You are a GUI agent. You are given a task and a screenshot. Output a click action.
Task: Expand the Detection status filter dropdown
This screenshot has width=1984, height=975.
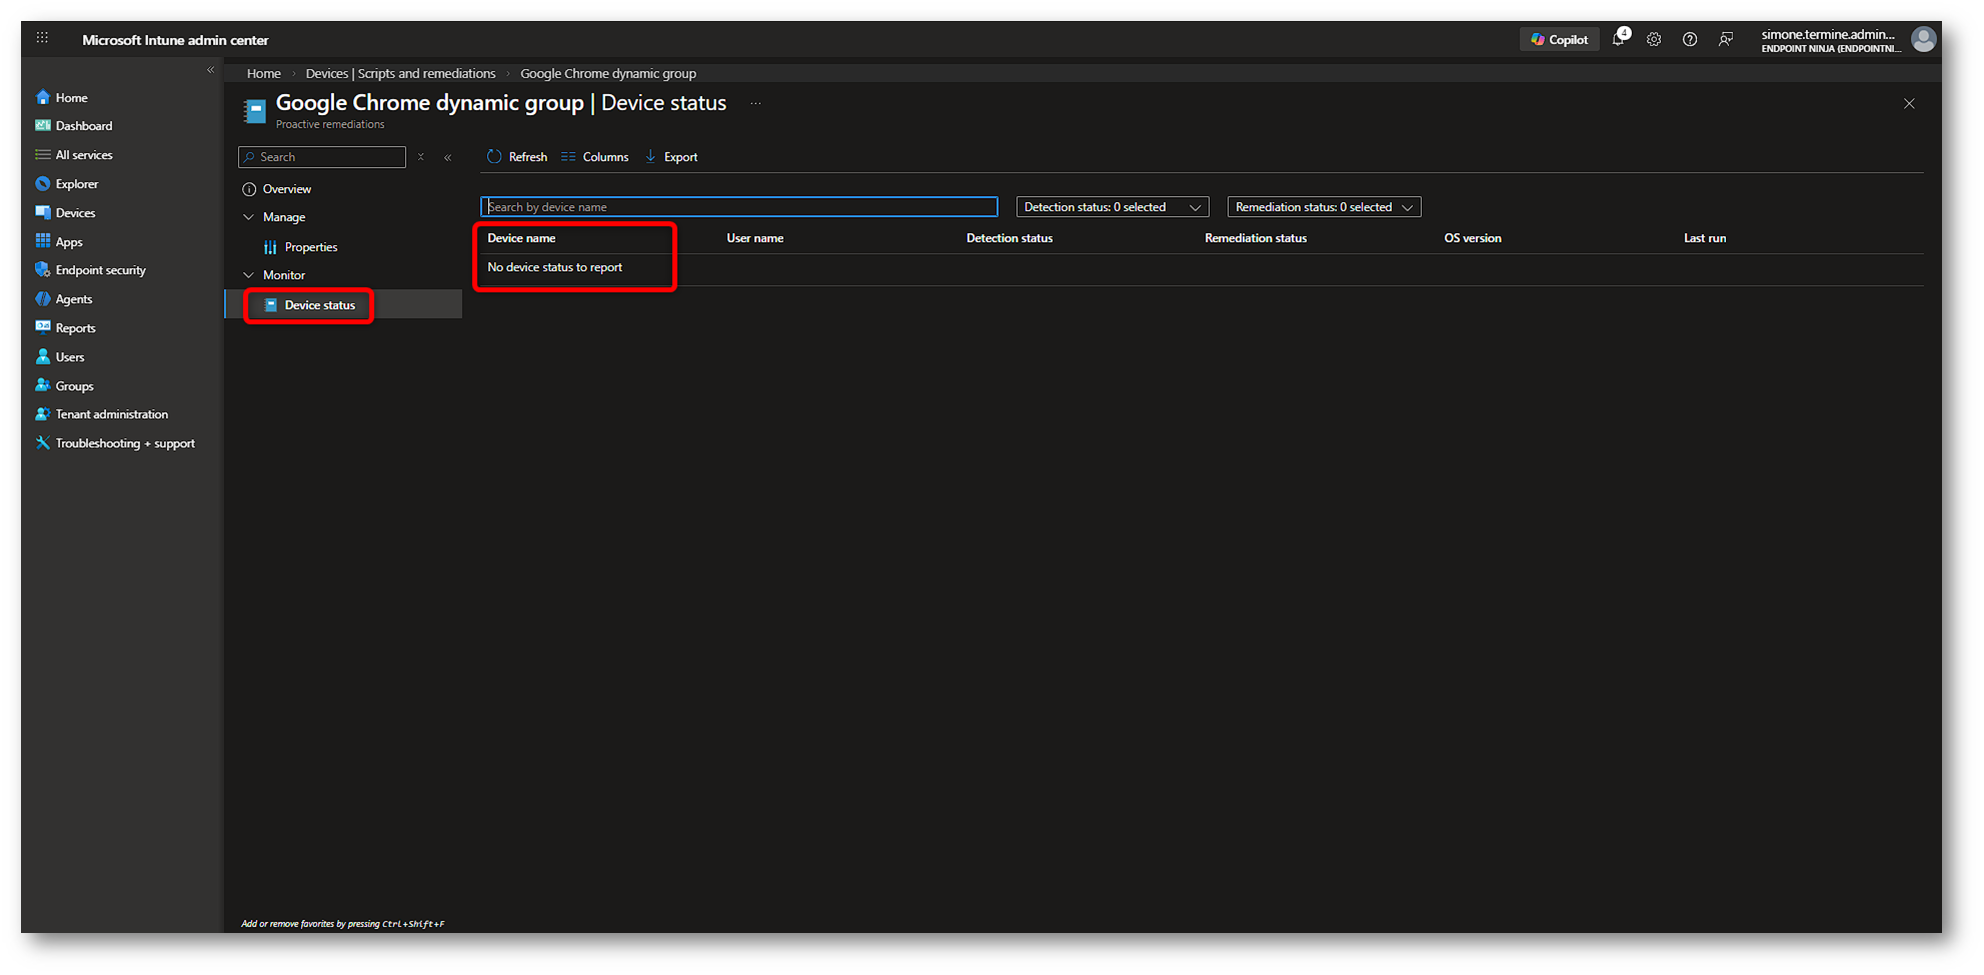click(1112, 207)
